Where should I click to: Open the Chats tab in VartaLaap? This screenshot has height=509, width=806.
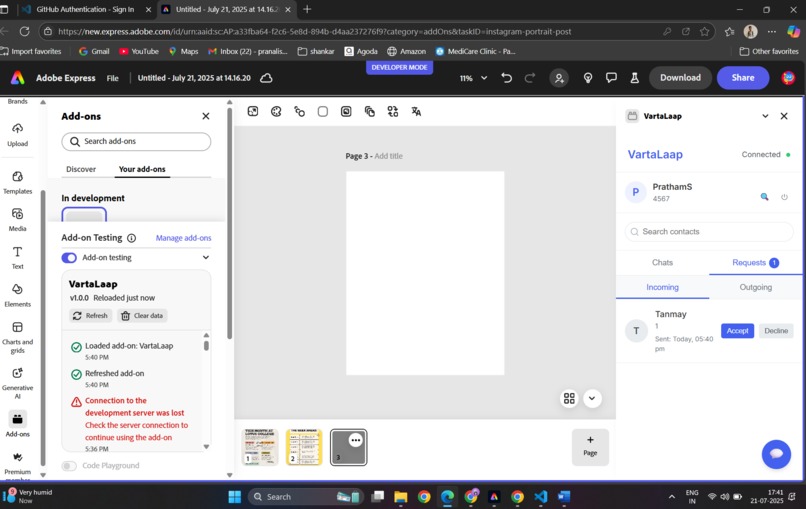point(663,262)
